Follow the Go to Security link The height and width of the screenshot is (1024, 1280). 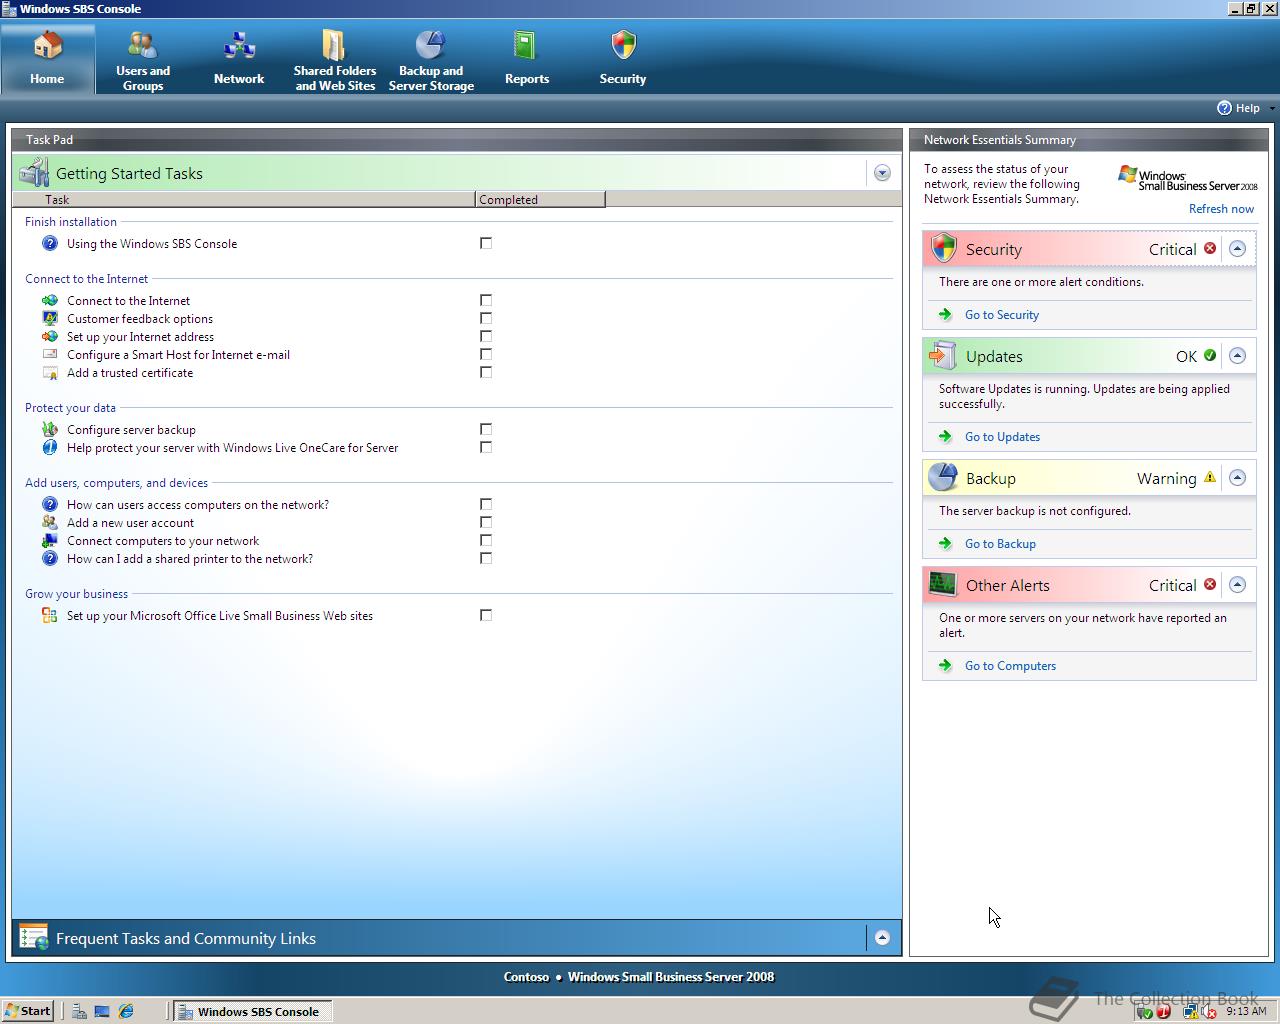[1001, 315]
